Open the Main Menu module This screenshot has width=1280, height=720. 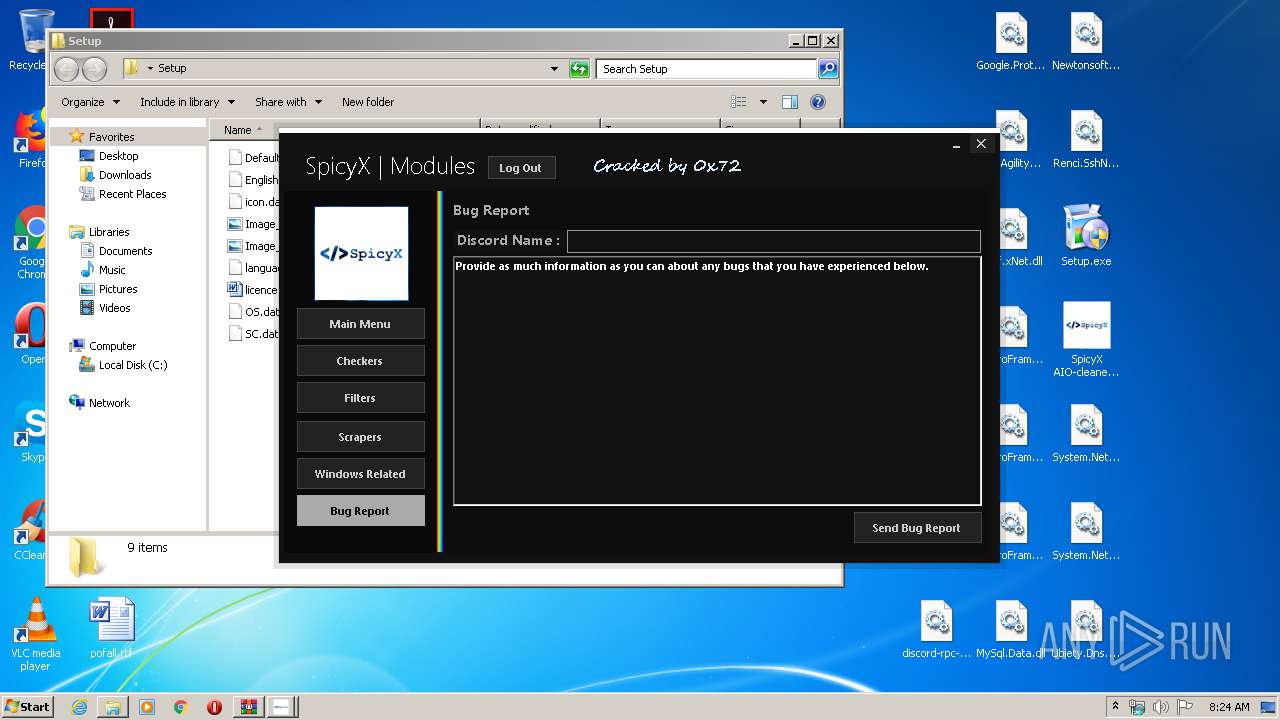click(360, 324)
